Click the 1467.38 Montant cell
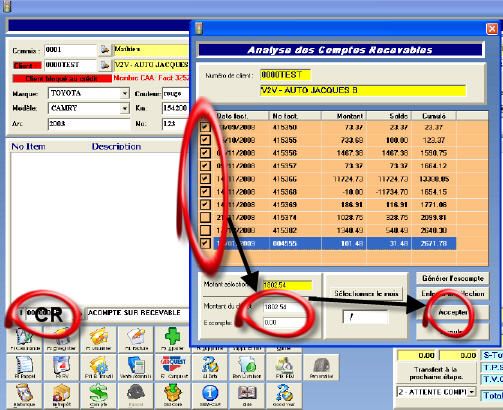This screenshot has width=503, height=410. [x=344, y=153]
